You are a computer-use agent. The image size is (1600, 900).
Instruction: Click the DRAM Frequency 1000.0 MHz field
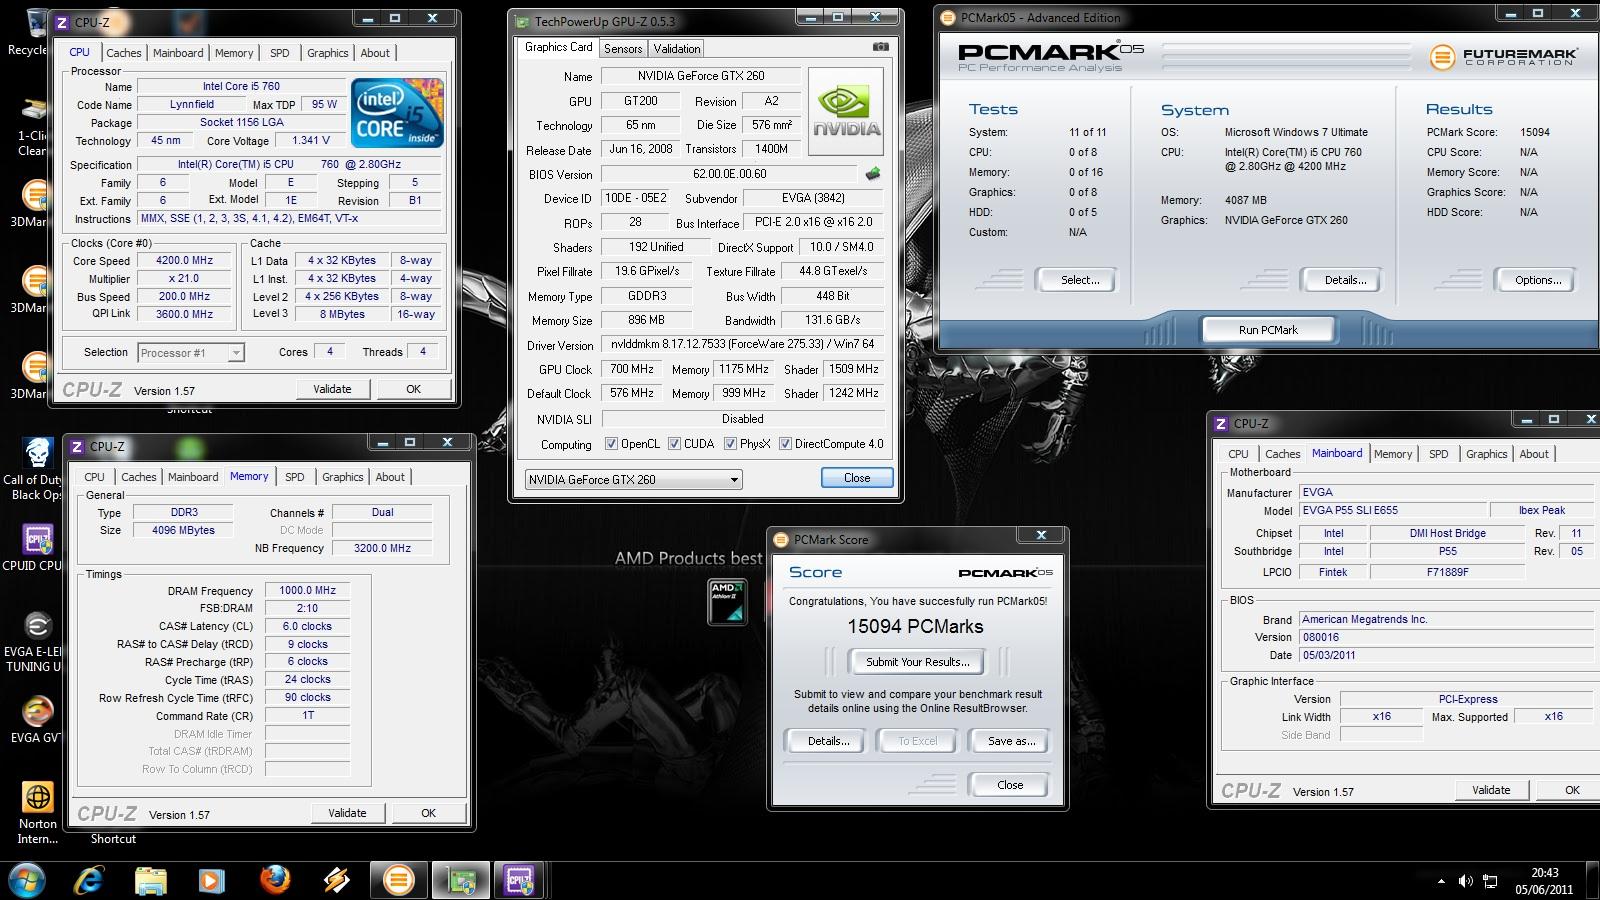[307, 591]
